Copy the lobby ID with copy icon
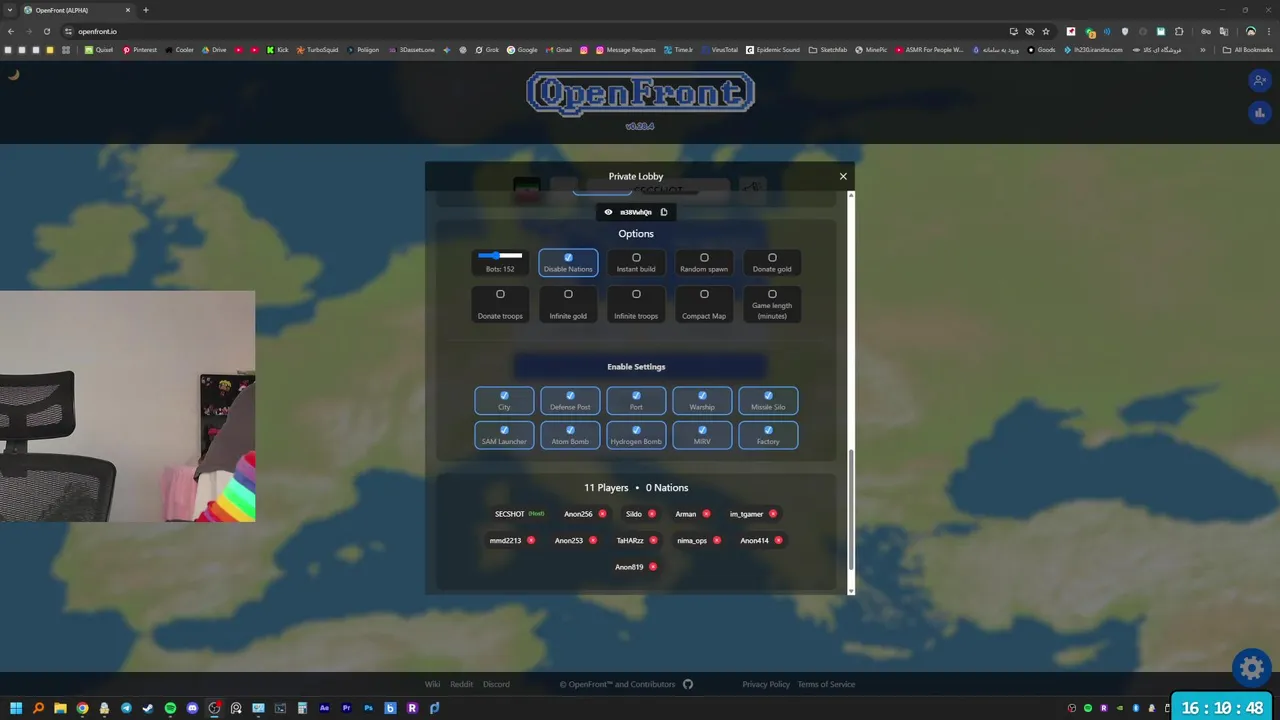Image resolution: width=1280 pixels, height=720 pixels. point(664,212)
